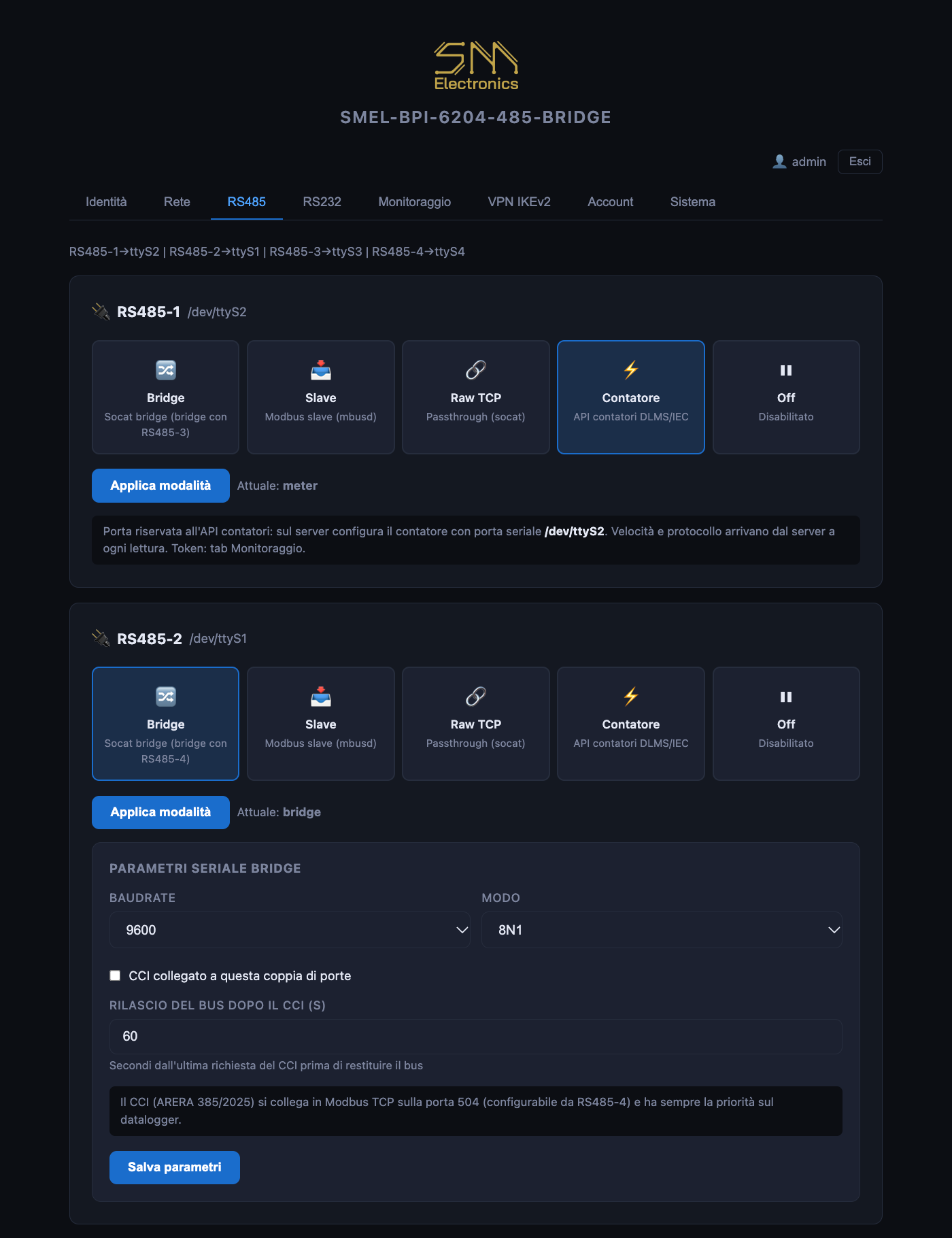Select Off pause icon in RS485-2
The image size is (952, 1238).
[786, 696]
